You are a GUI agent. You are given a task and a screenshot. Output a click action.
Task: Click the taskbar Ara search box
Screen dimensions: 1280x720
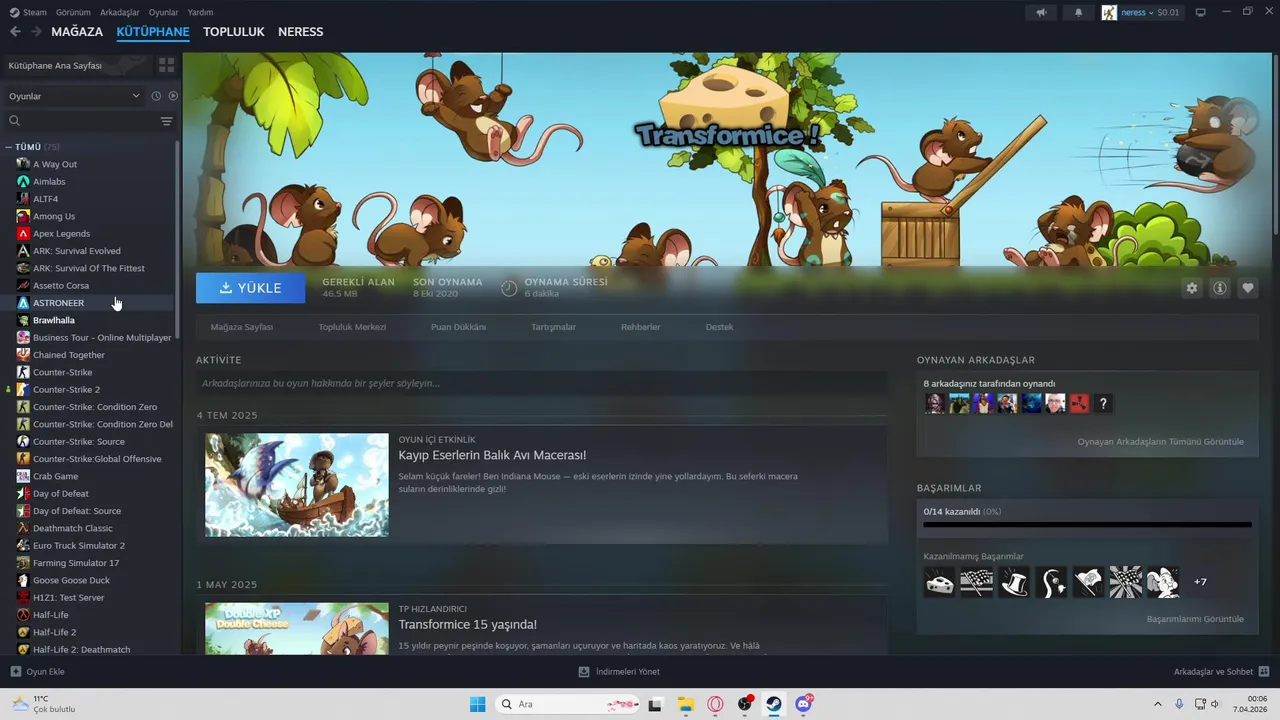[567, 704]
